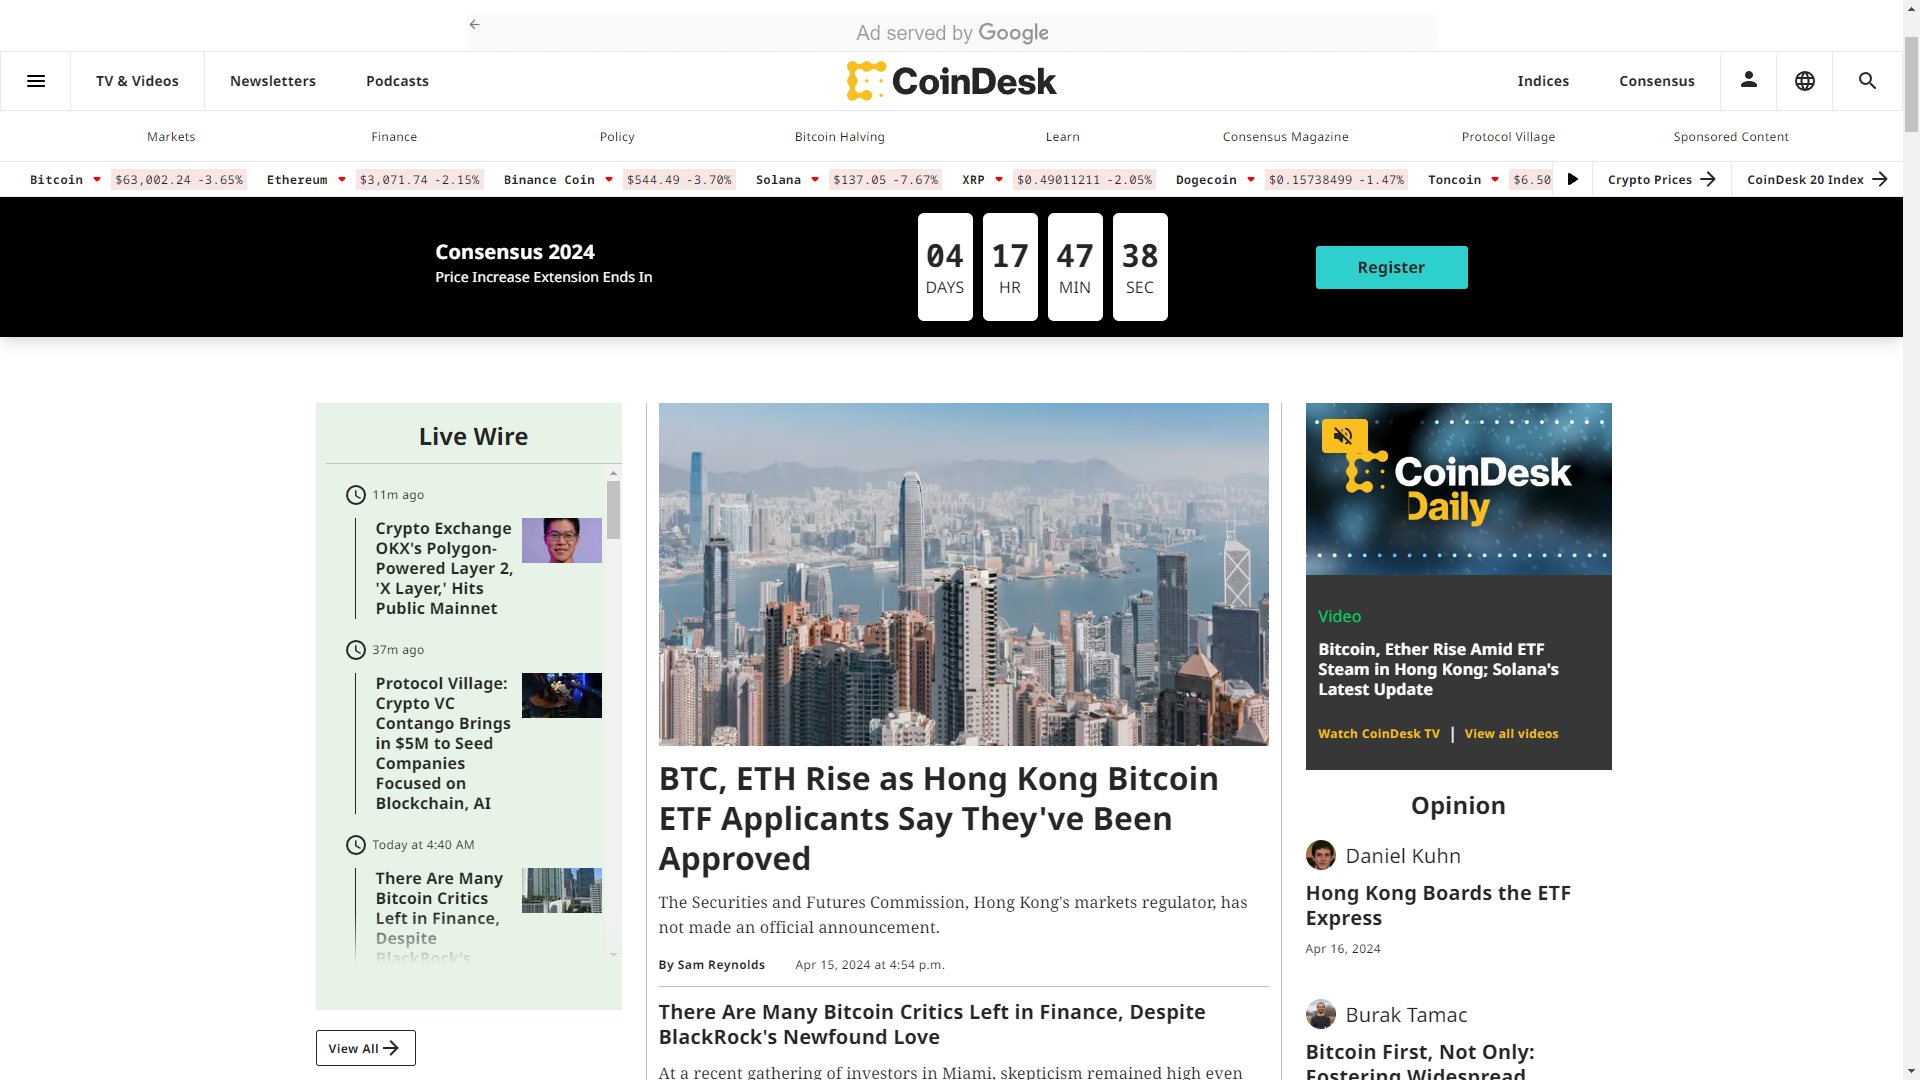Click the Register button
The width and height of the screenshot is (1920, 1080).
(1391, 267)
